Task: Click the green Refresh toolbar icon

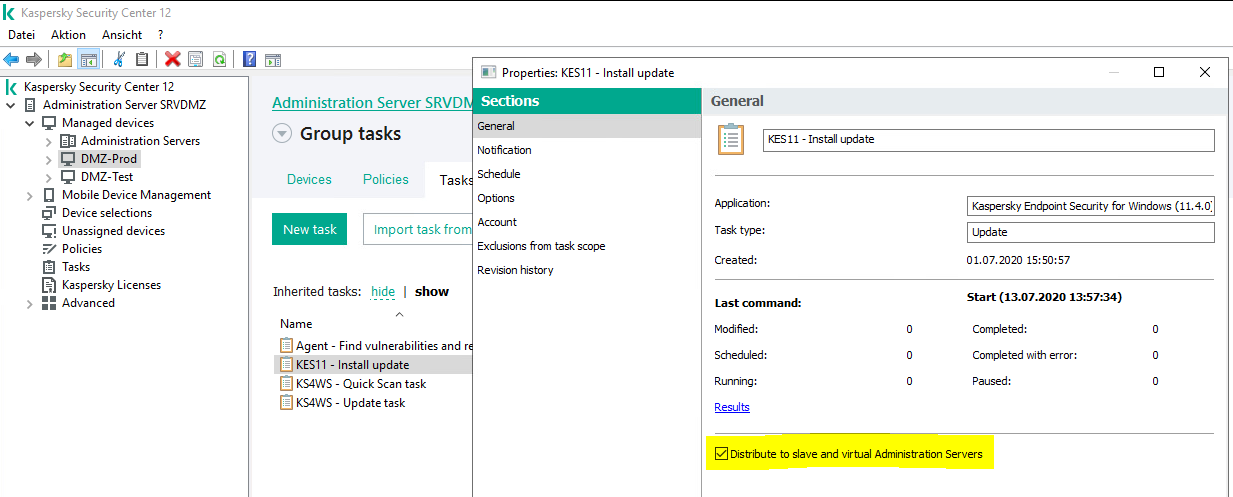Action: pos(218,60)
